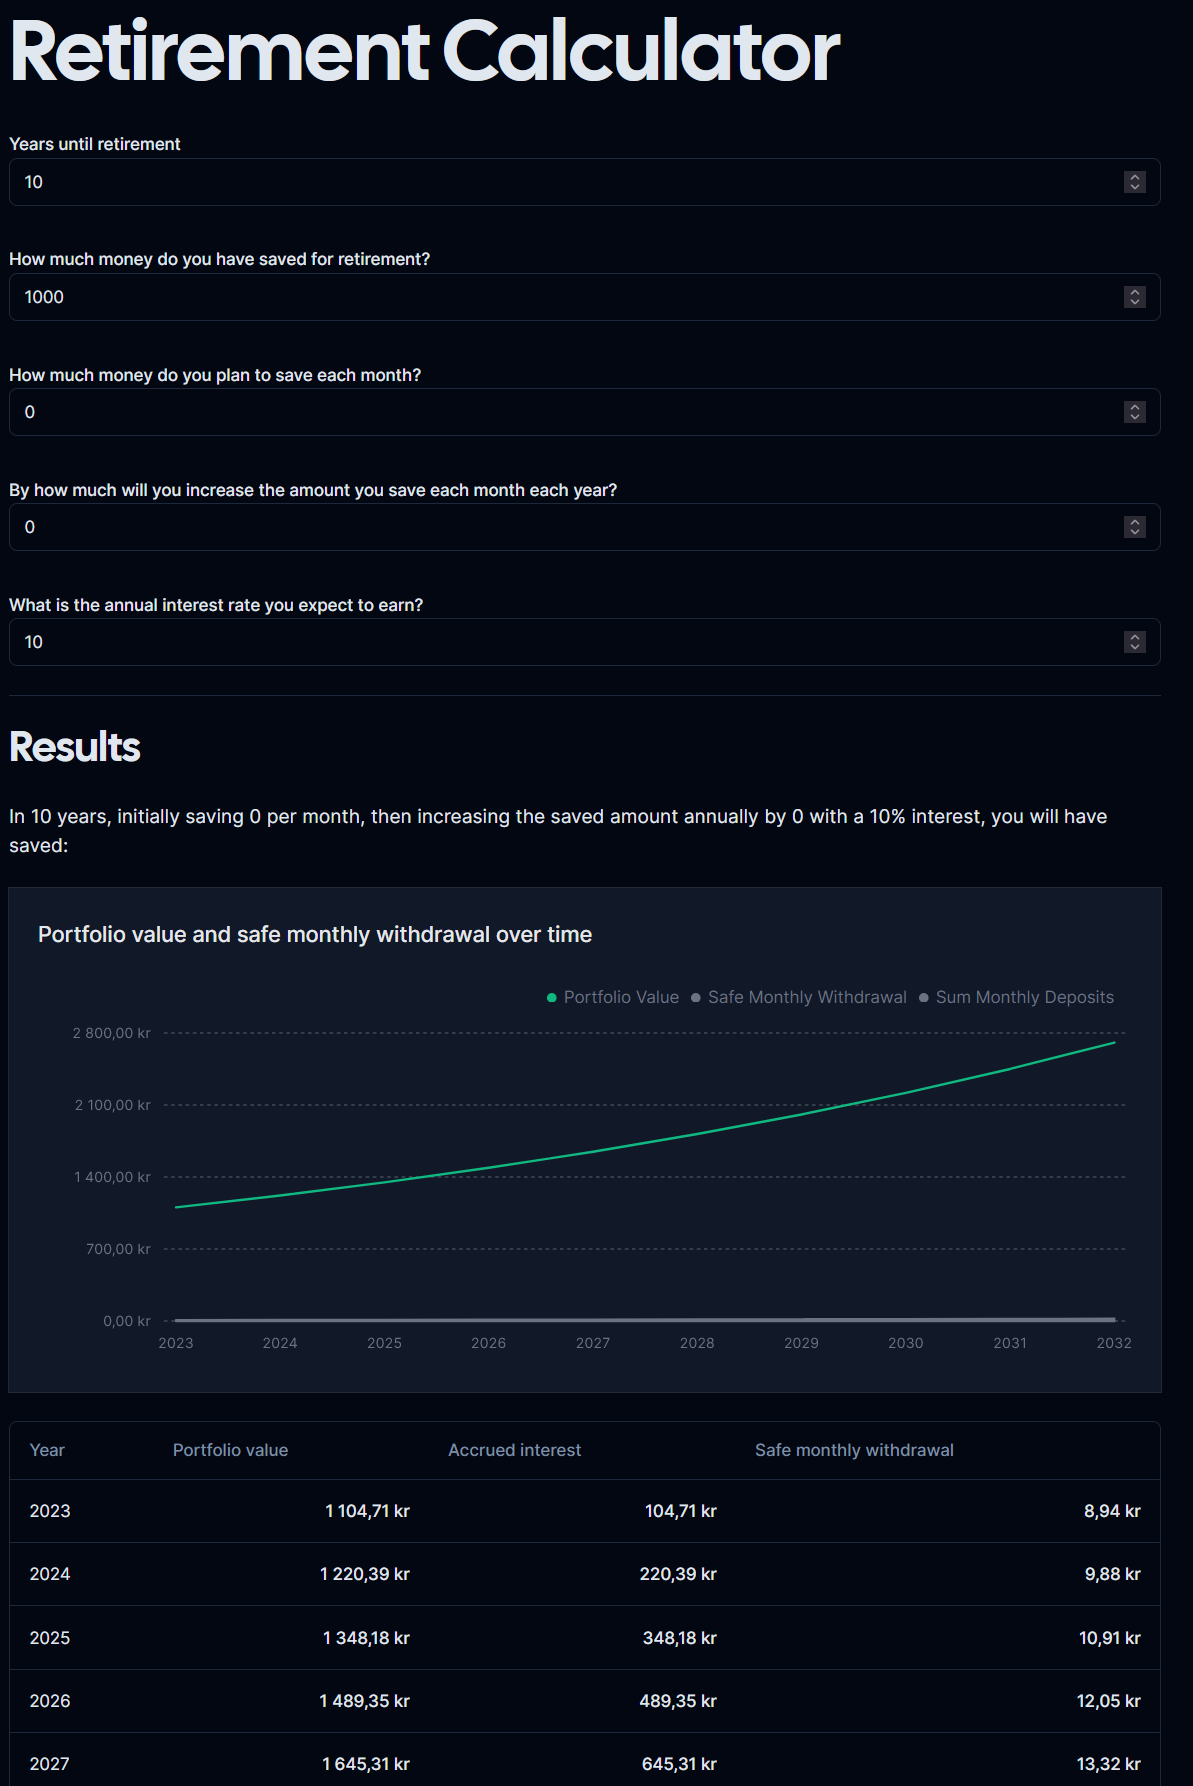The image size is (1193, 1786).
Task: Click the saved money field stepper icon
Action: (1134, 297)
